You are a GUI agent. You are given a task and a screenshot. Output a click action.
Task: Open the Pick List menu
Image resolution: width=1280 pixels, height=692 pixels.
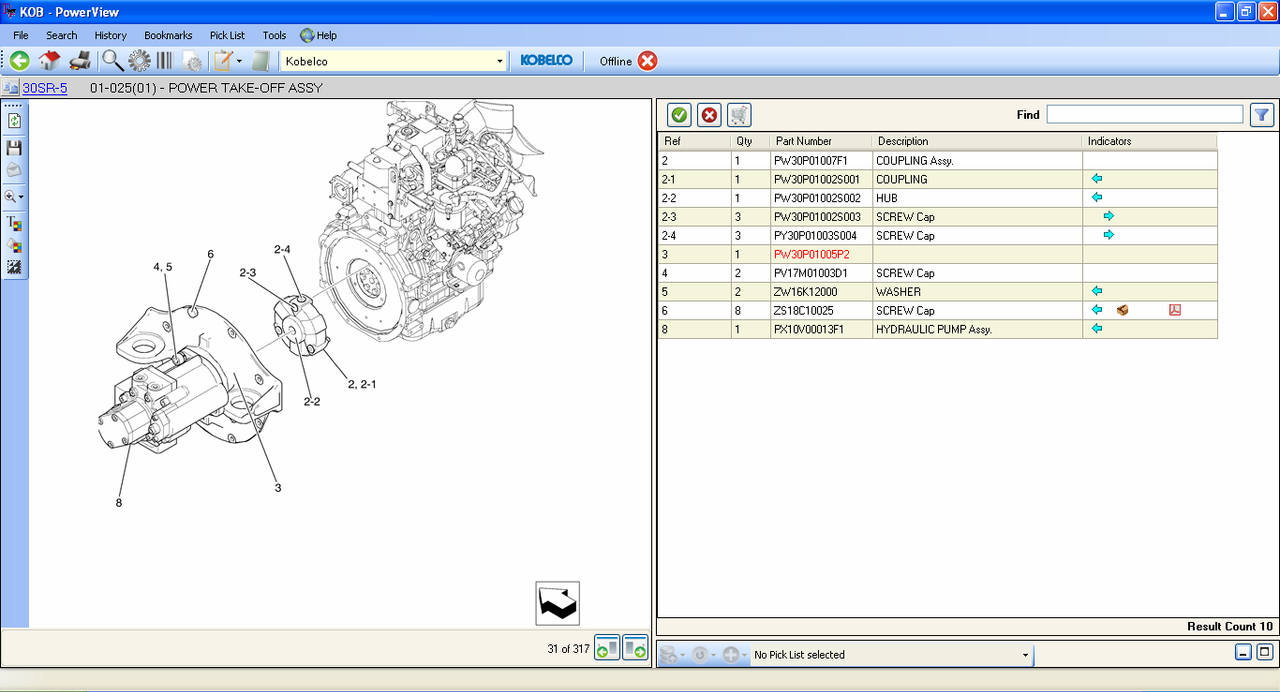[227, 35]
